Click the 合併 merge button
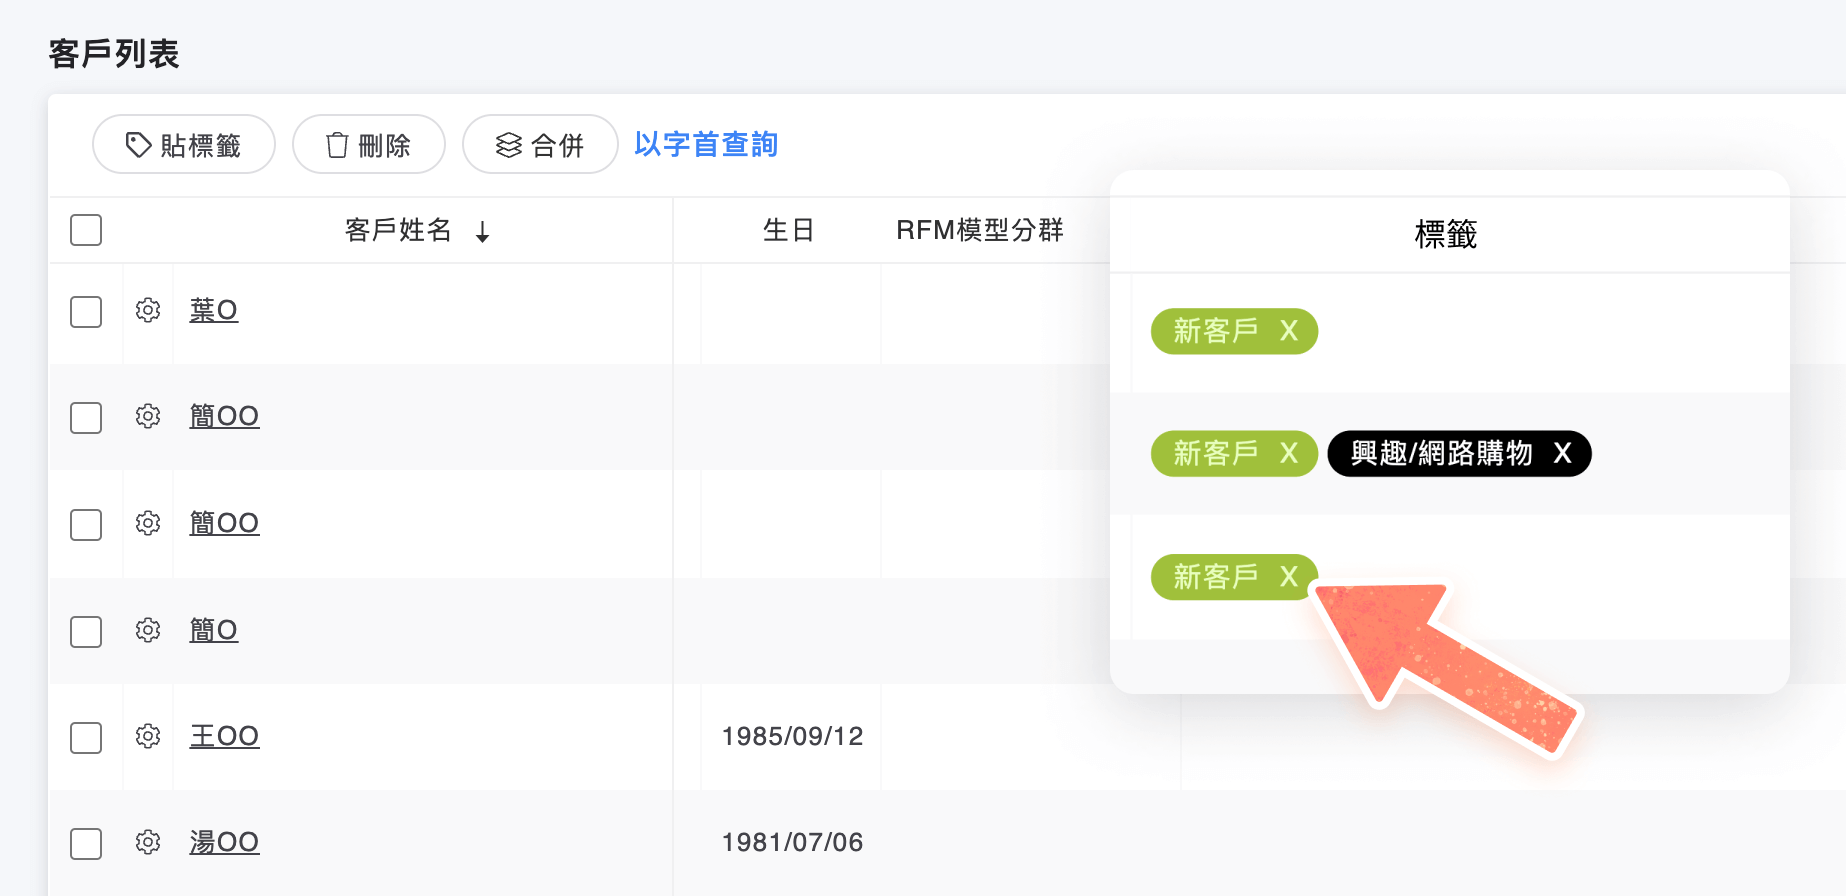This screenshot has width=1846, height=896. click(540, 145)
